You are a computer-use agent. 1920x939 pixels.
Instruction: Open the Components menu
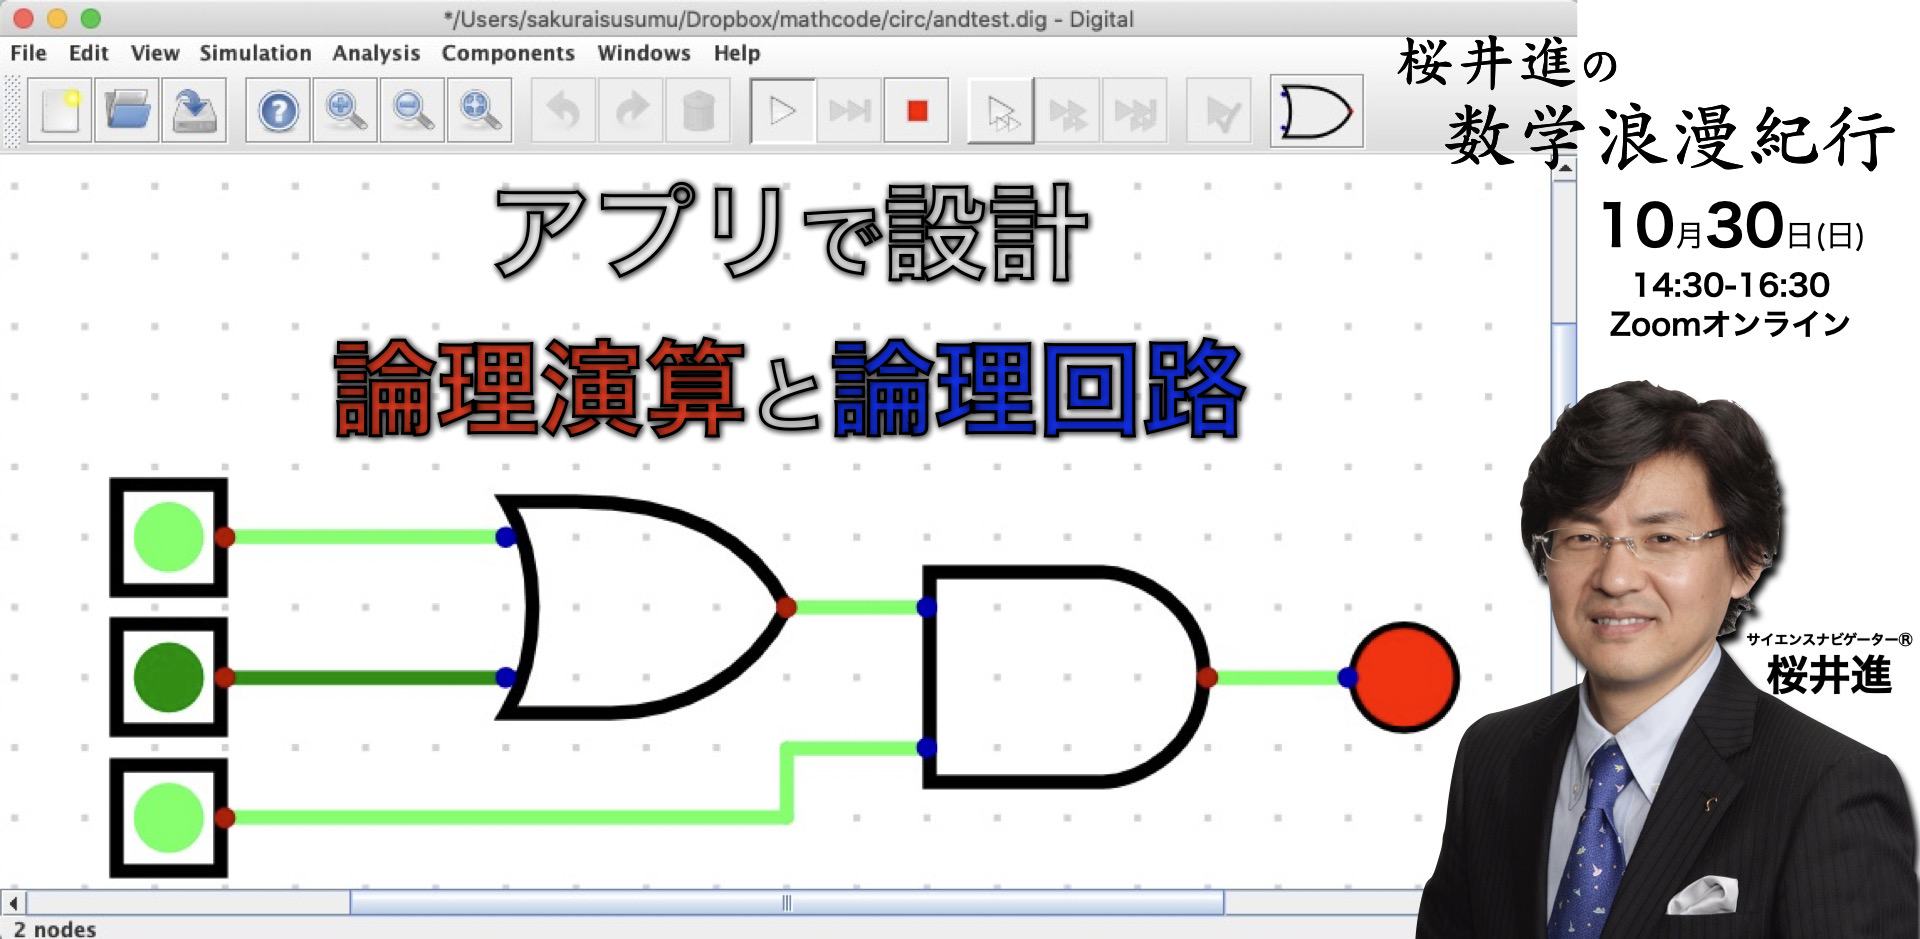pyautogui.click(x=508, y=53)
